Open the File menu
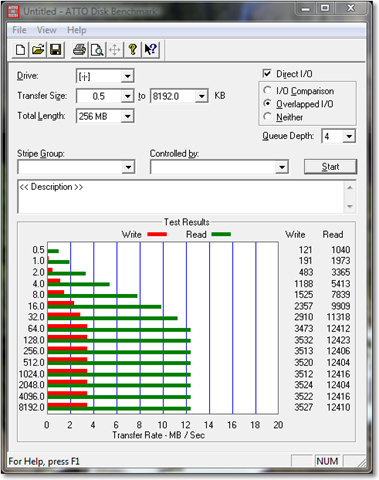The image size is (379, 480). [x=19, y=30]
